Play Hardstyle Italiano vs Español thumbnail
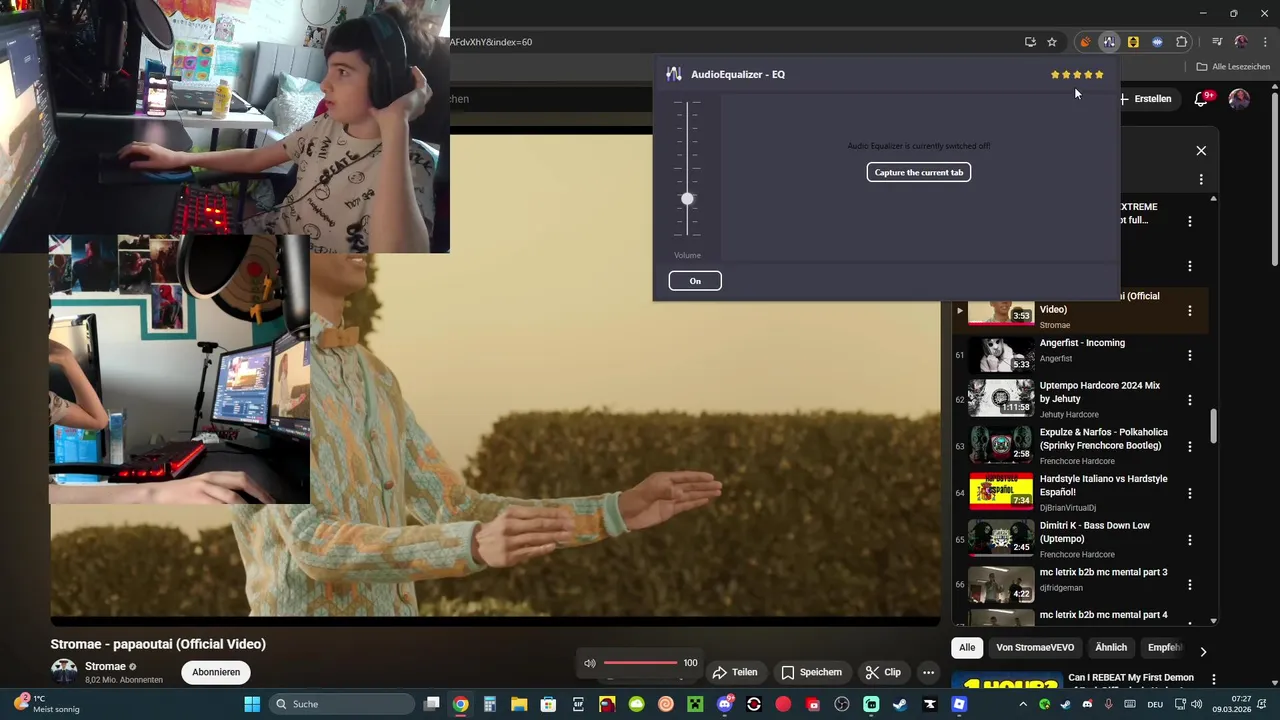 (1001, 491)
